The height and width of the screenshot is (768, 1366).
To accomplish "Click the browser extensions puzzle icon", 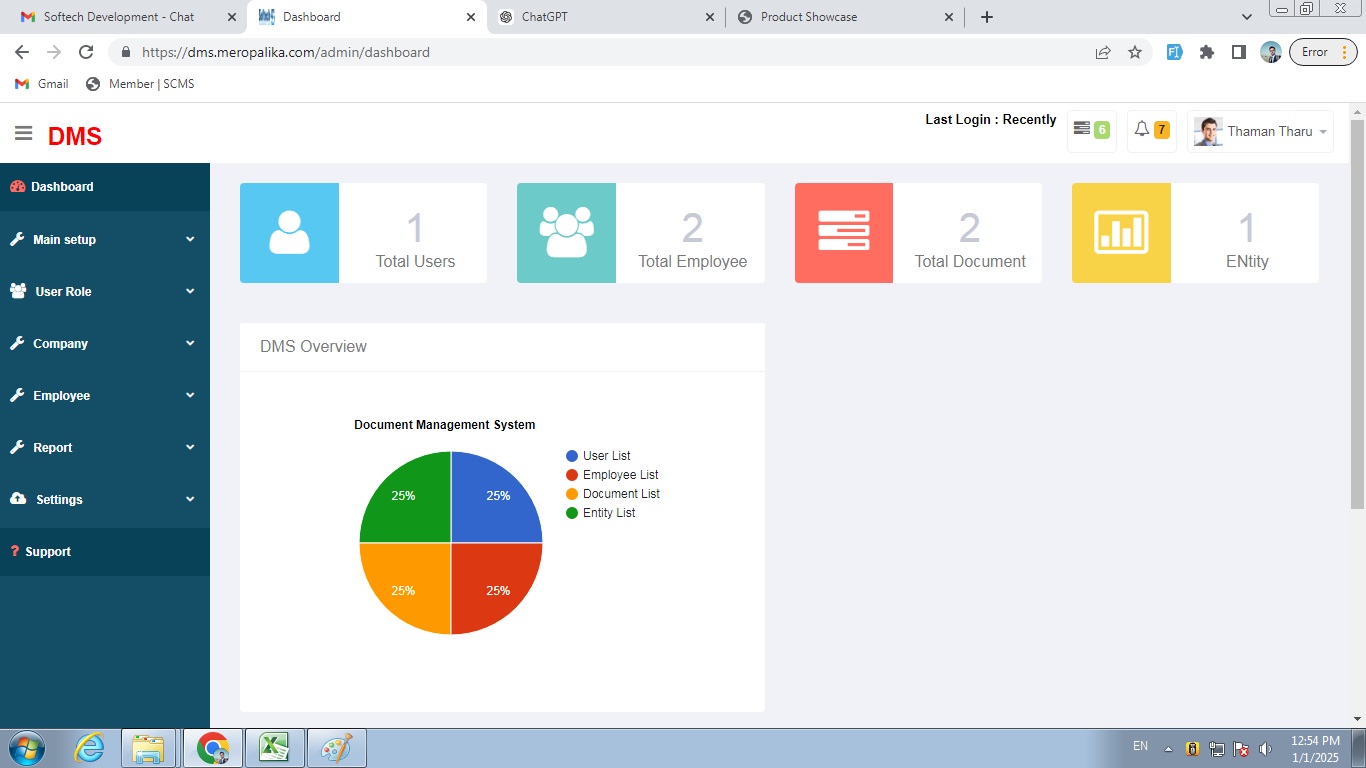I will [x=1206, y=52].
